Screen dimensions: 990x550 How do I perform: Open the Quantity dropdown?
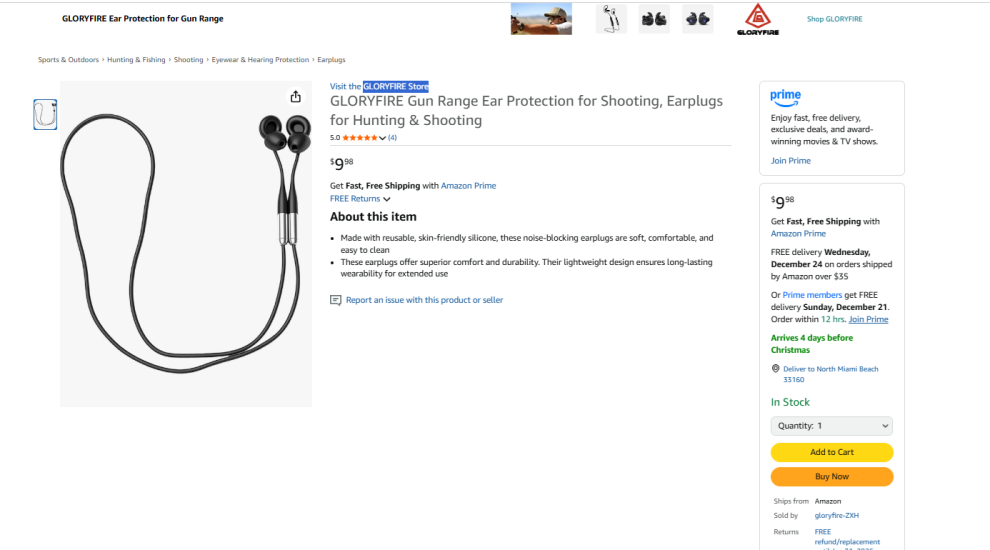(832, 426)
